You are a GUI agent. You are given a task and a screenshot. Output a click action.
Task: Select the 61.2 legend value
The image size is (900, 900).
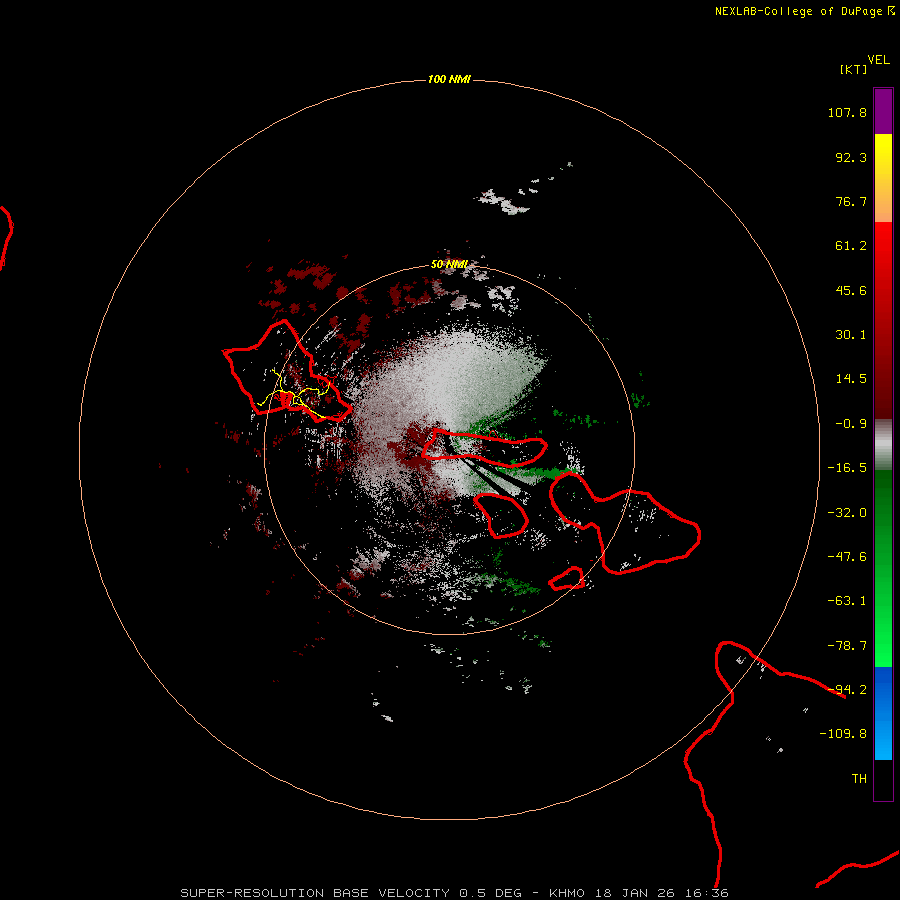[x=851, y=246]
